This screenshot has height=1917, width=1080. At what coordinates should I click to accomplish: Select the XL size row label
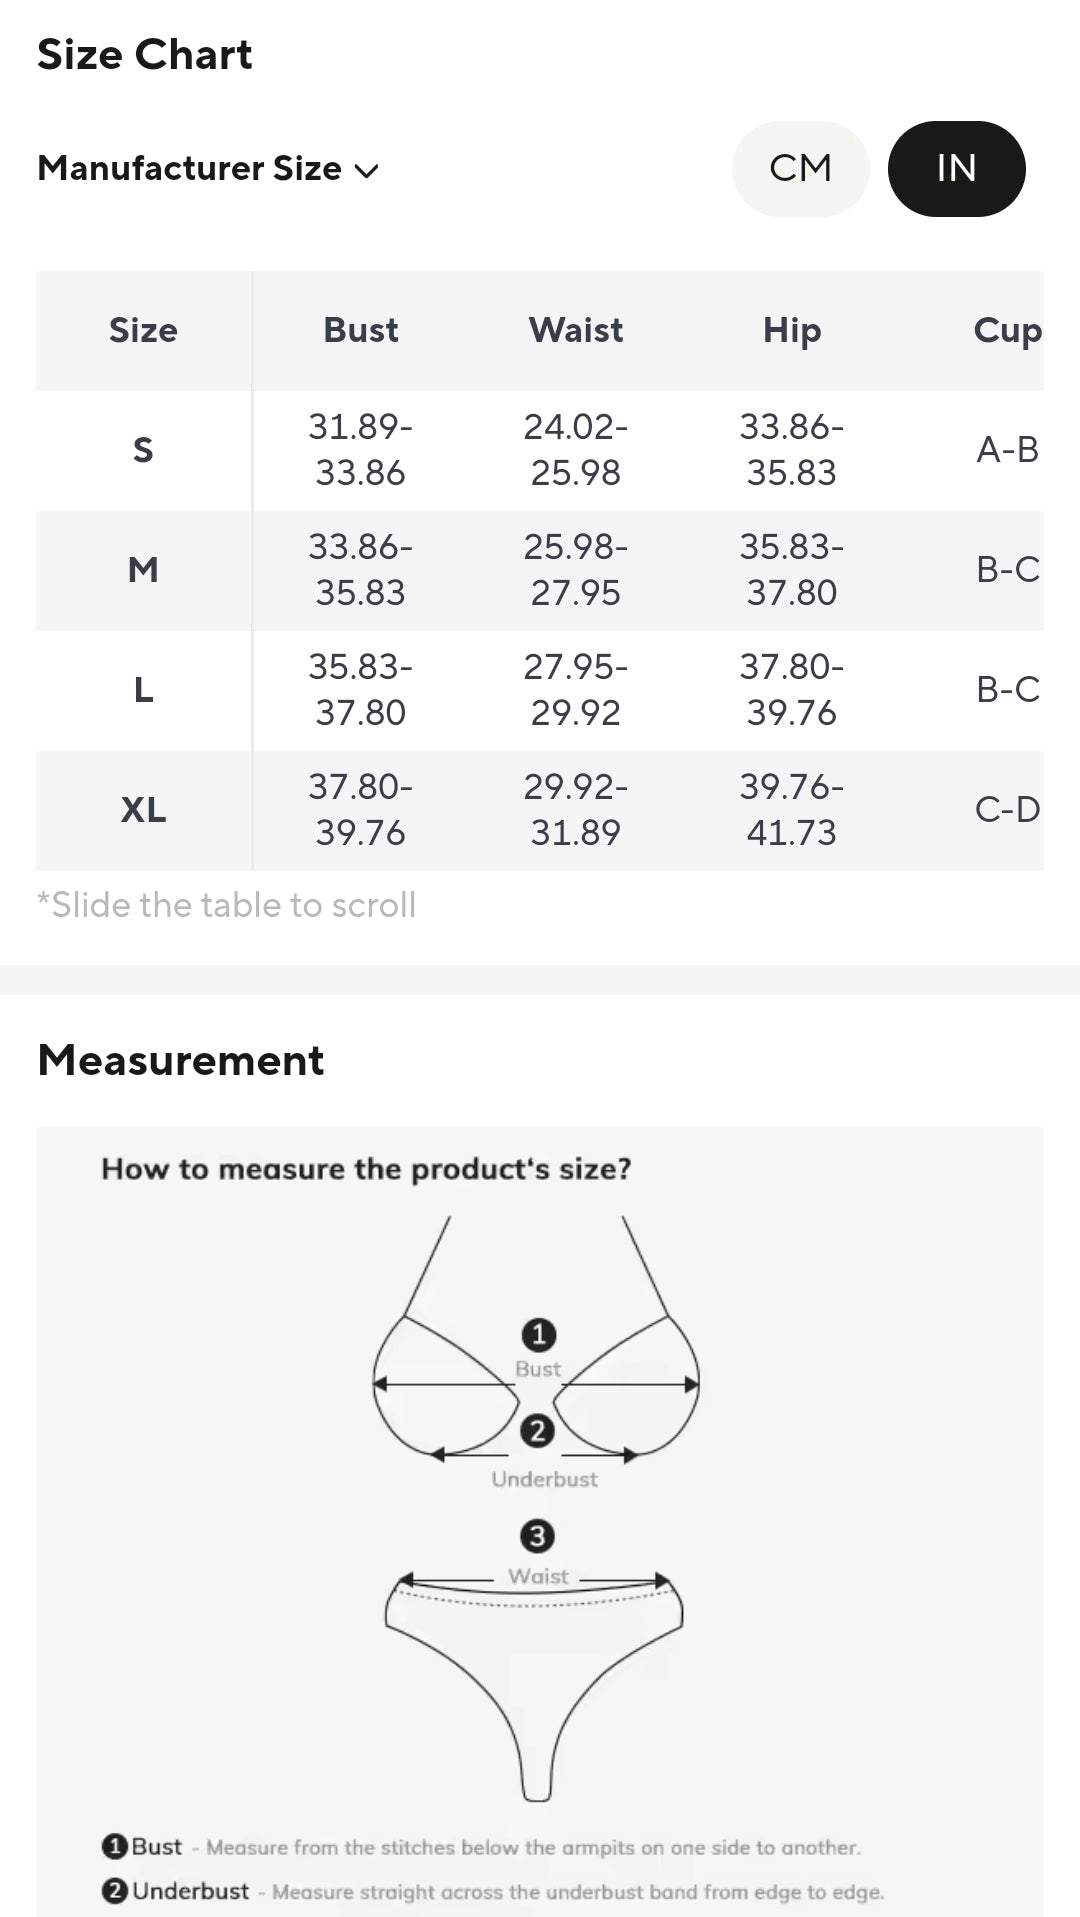point(143,810)
